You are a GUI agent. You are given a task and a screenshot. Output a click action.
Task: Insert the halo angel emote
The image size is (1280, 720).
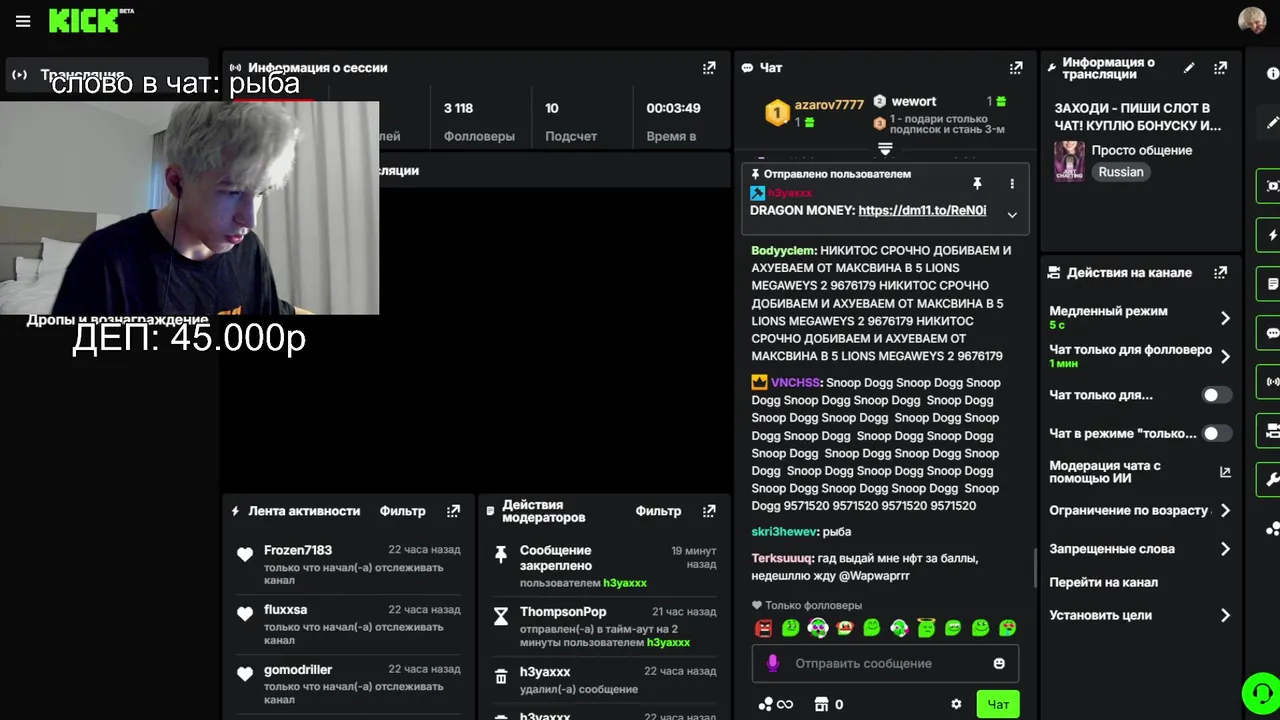pos(926,628)
